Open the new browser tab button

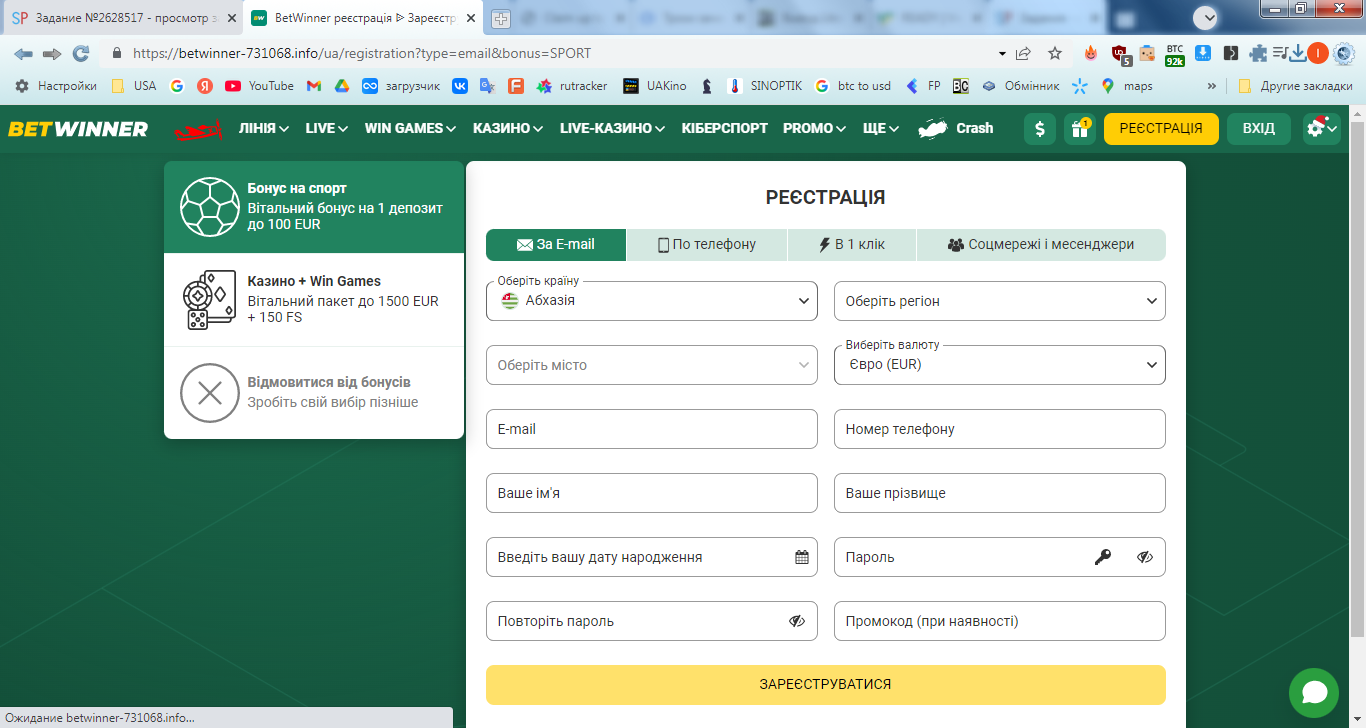(501, 18)
